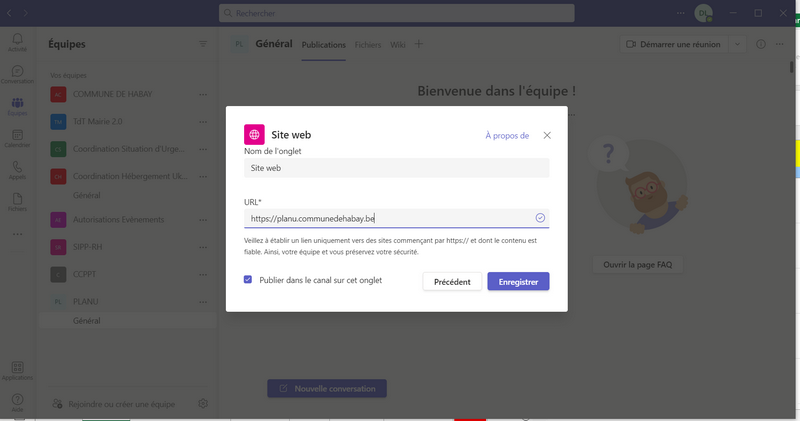Expand meeting options dropdown arrow

(738, 44)
